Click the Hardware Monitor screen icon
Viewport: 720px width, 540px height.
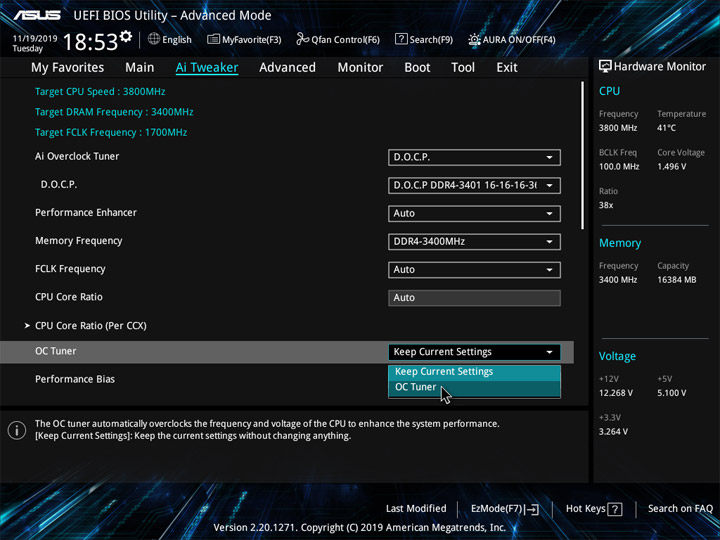(x=605, y=67)
